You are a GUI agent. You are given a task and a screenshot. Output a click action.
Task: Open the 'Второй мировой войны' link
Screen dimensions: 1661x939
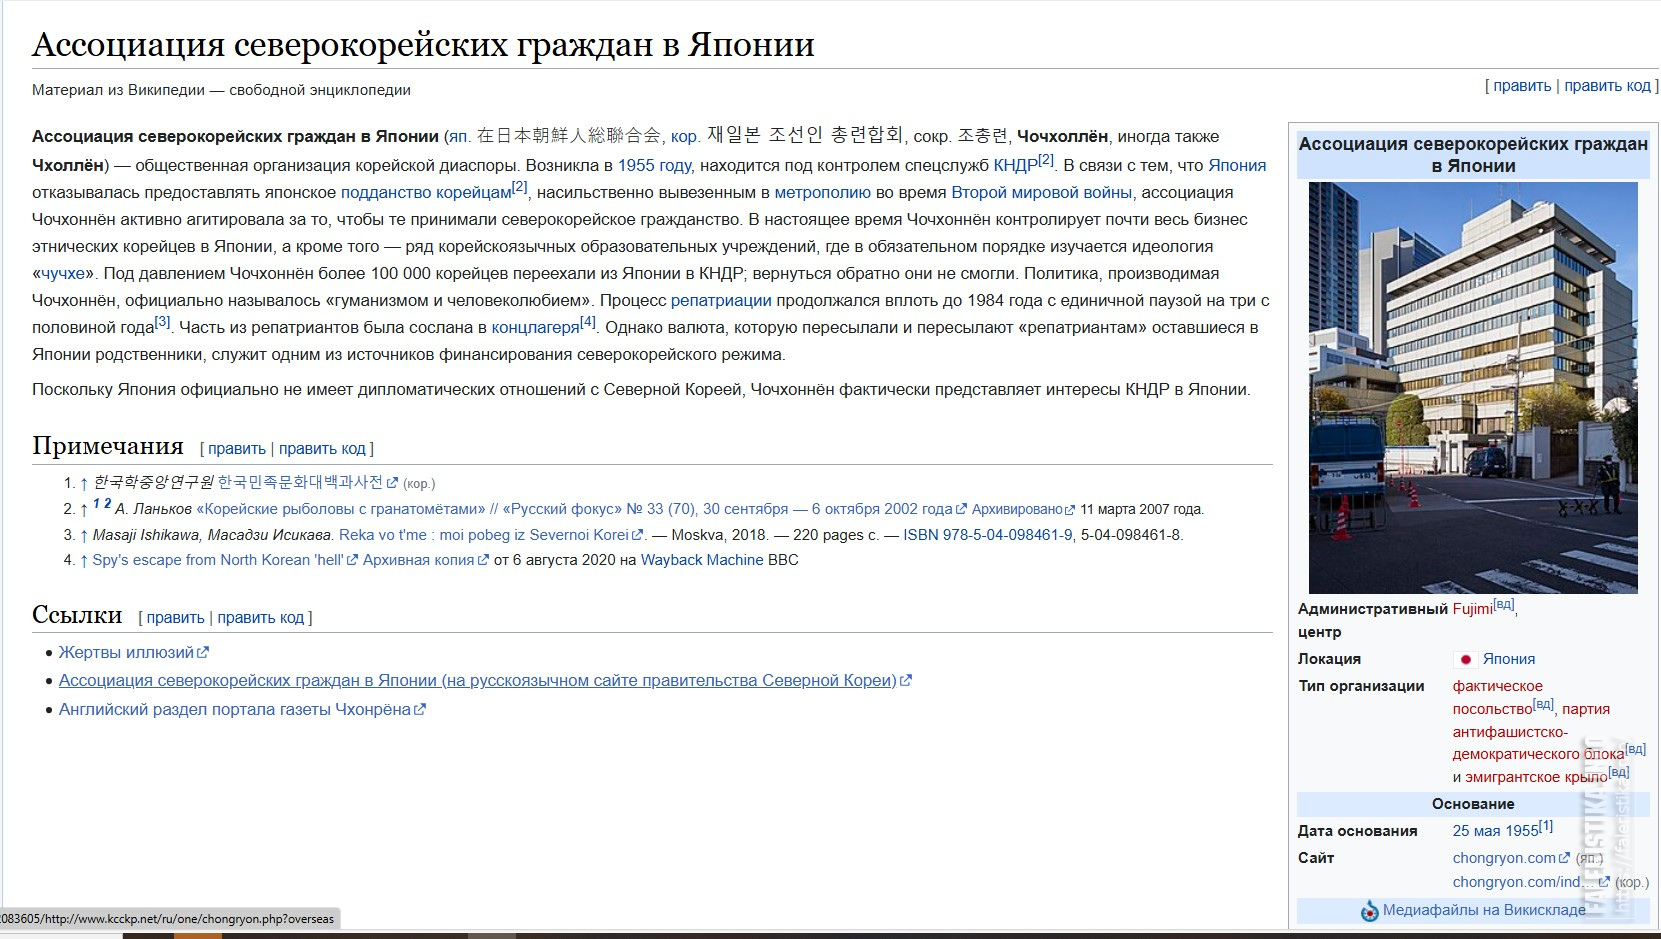point(1041,192)
